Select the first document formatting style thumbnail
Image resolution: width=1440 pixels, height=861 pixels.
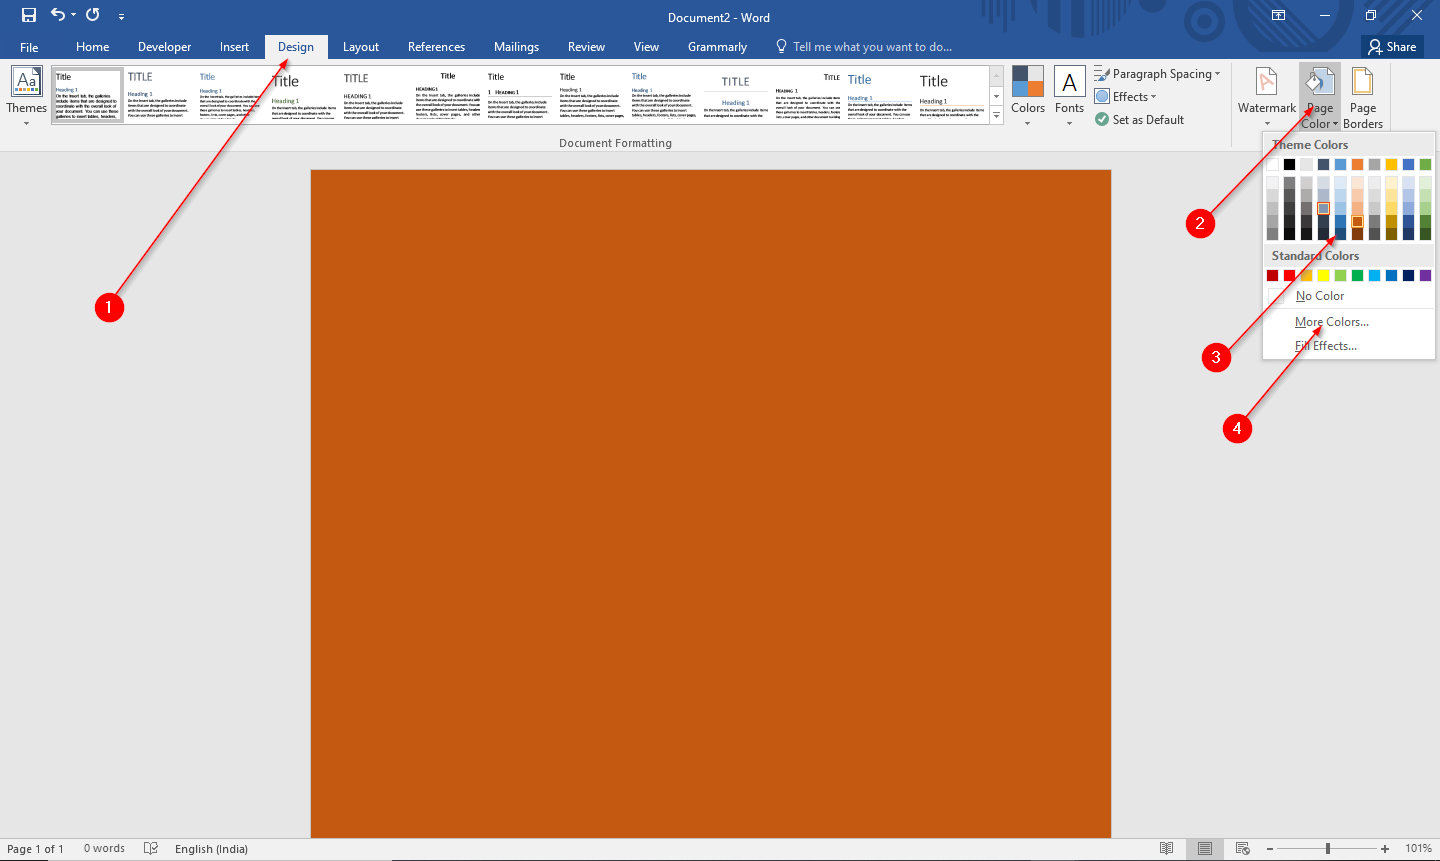87,95
